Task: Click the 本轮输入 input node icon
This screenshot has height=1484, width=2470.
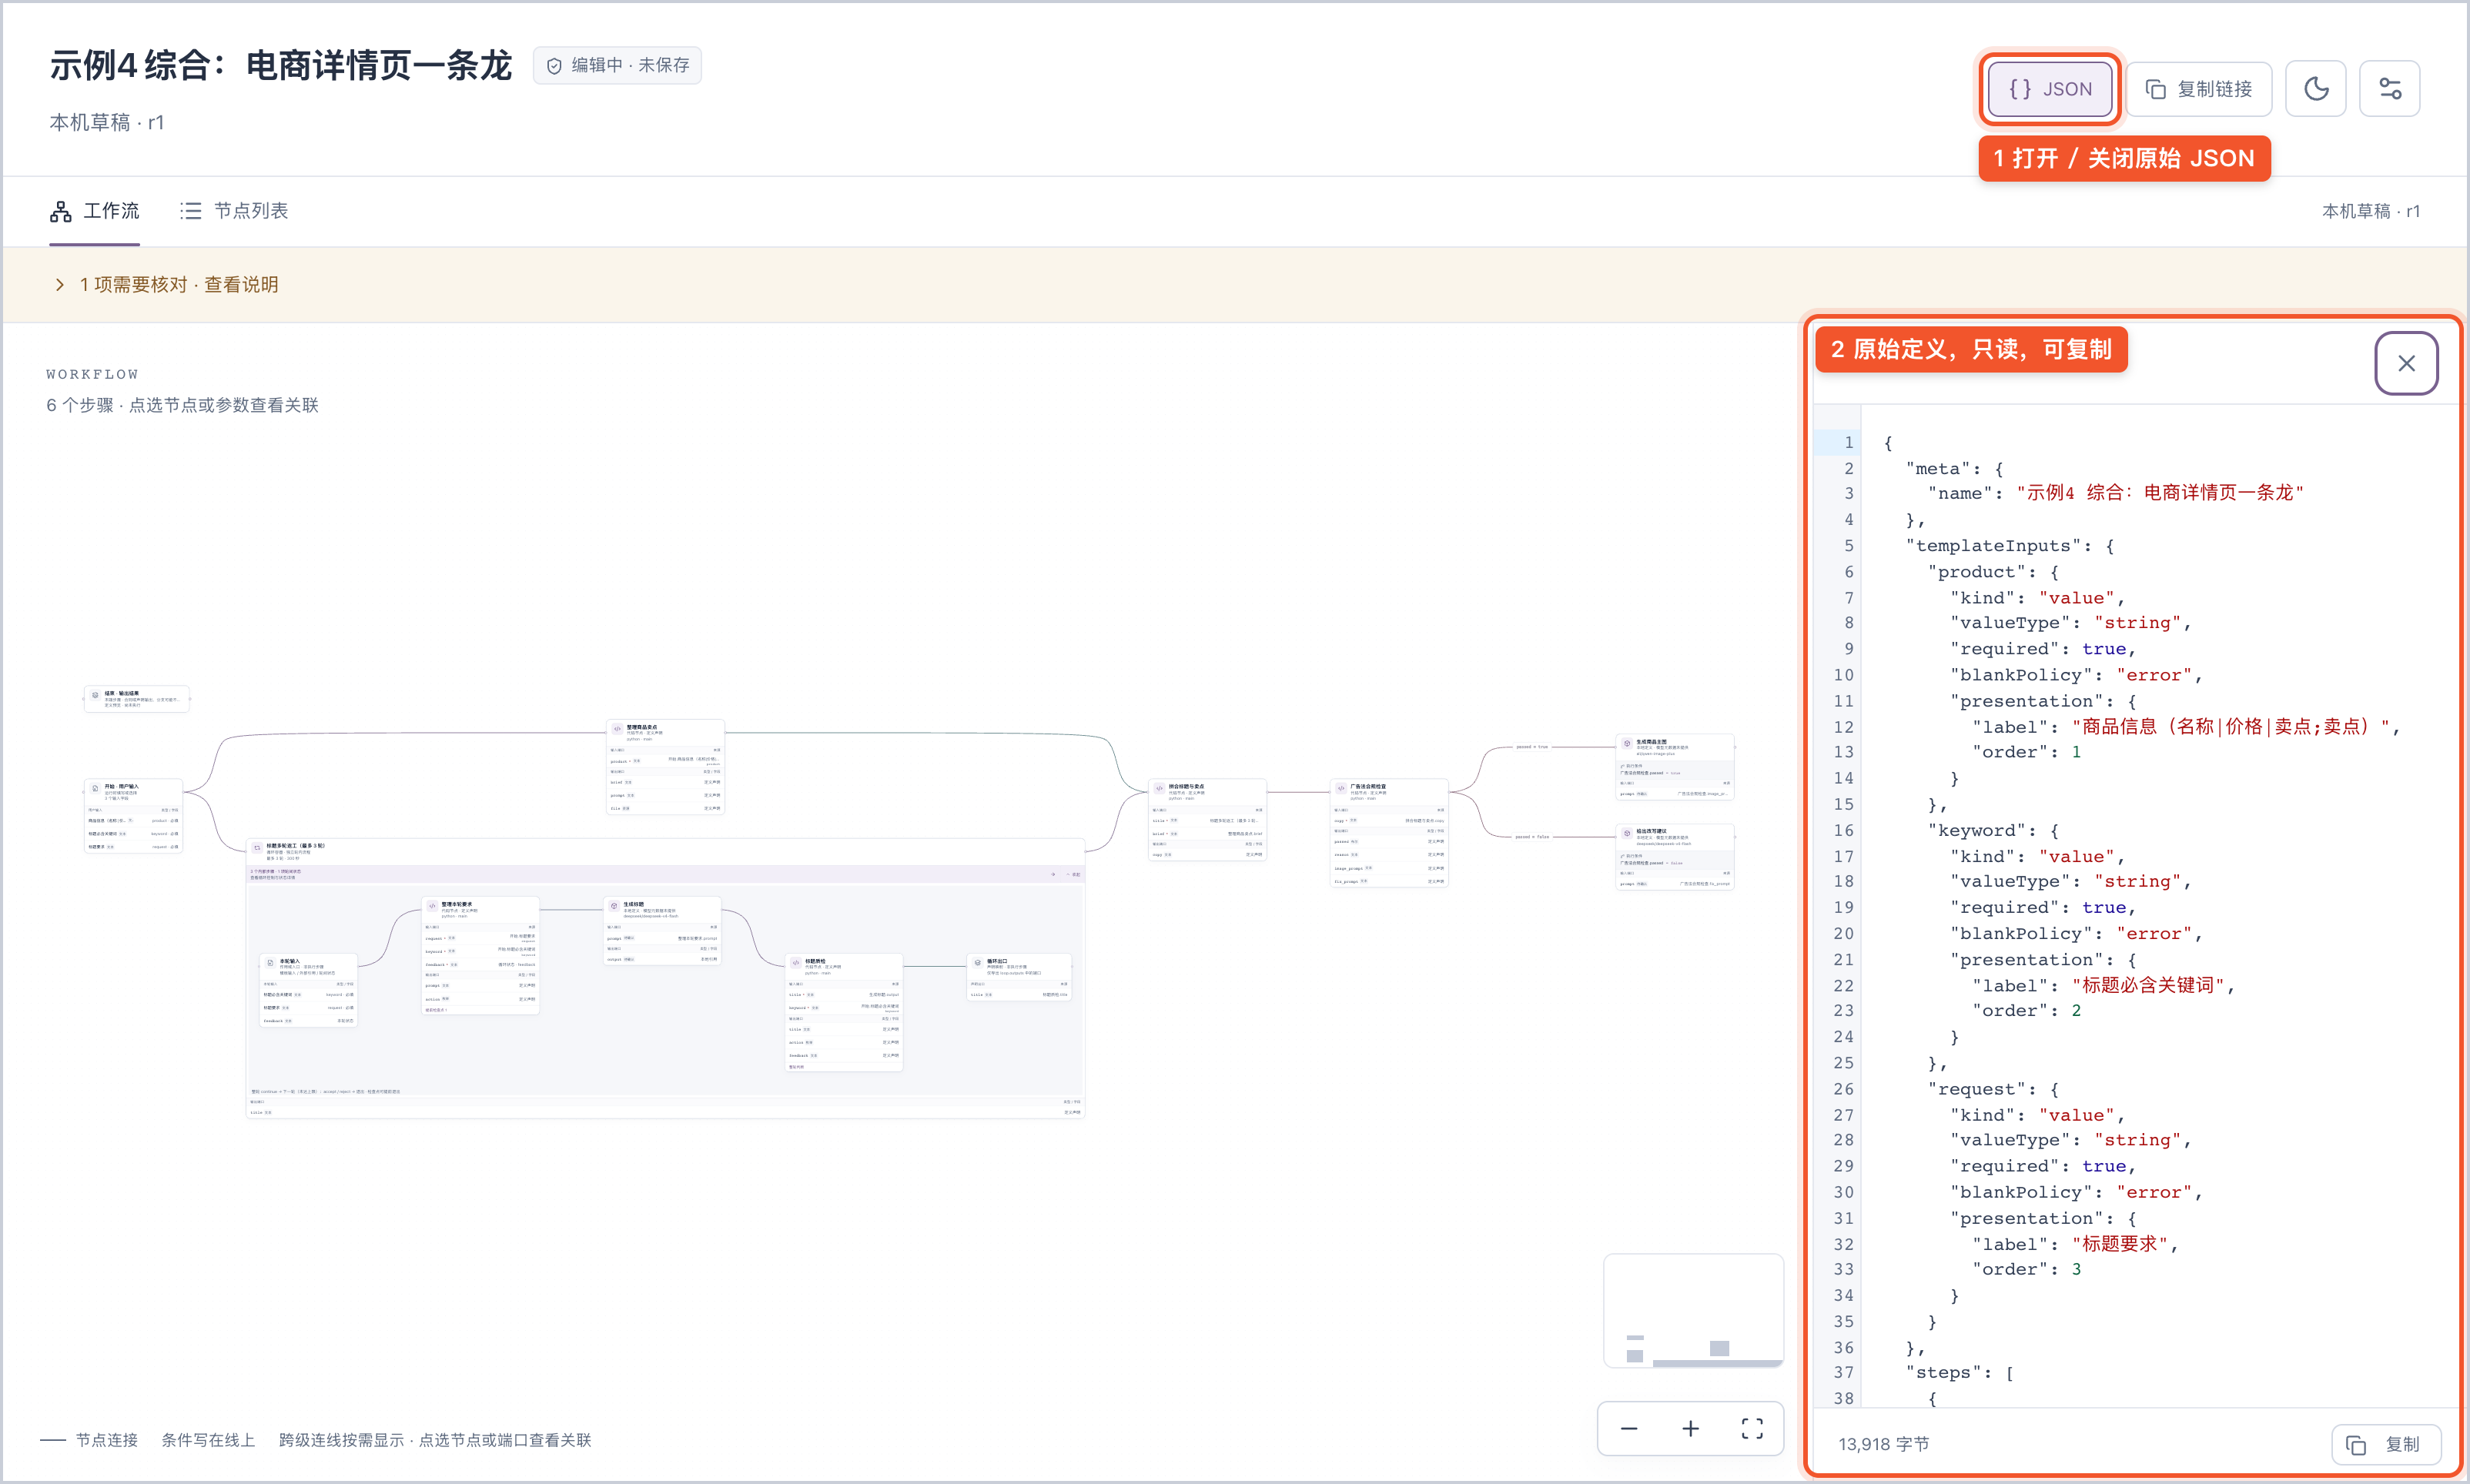Action: point(270,963)
